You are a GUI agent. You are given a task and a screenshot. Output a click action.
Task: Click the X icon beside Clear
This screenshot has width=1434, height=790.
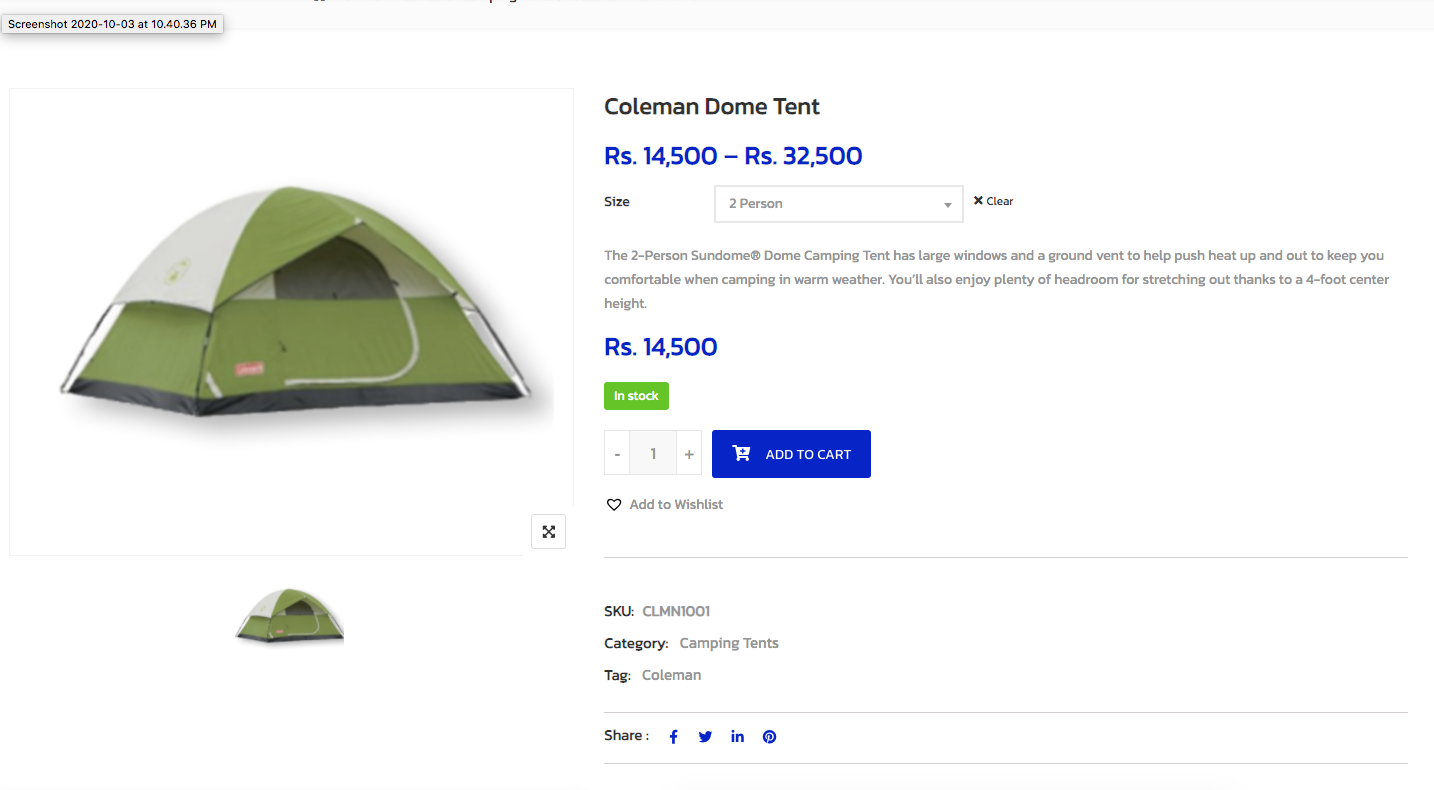(978, 201)
